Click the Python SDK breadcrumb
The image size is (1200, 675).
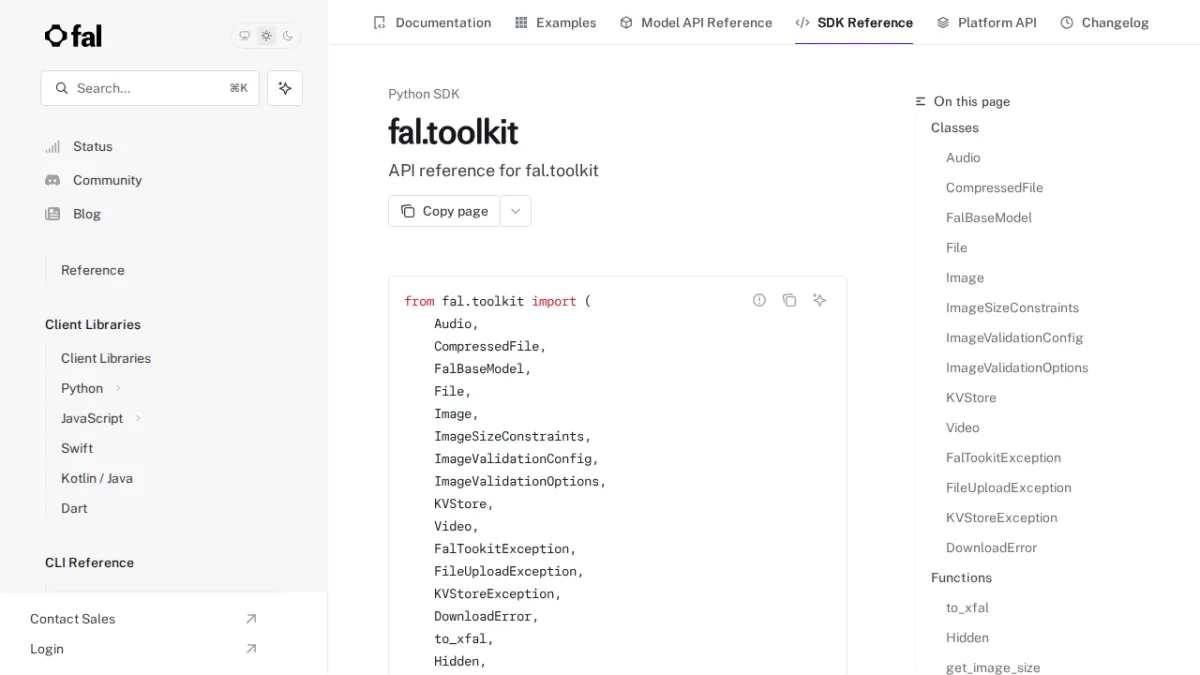pyautogui.click(x=424, y=94)
